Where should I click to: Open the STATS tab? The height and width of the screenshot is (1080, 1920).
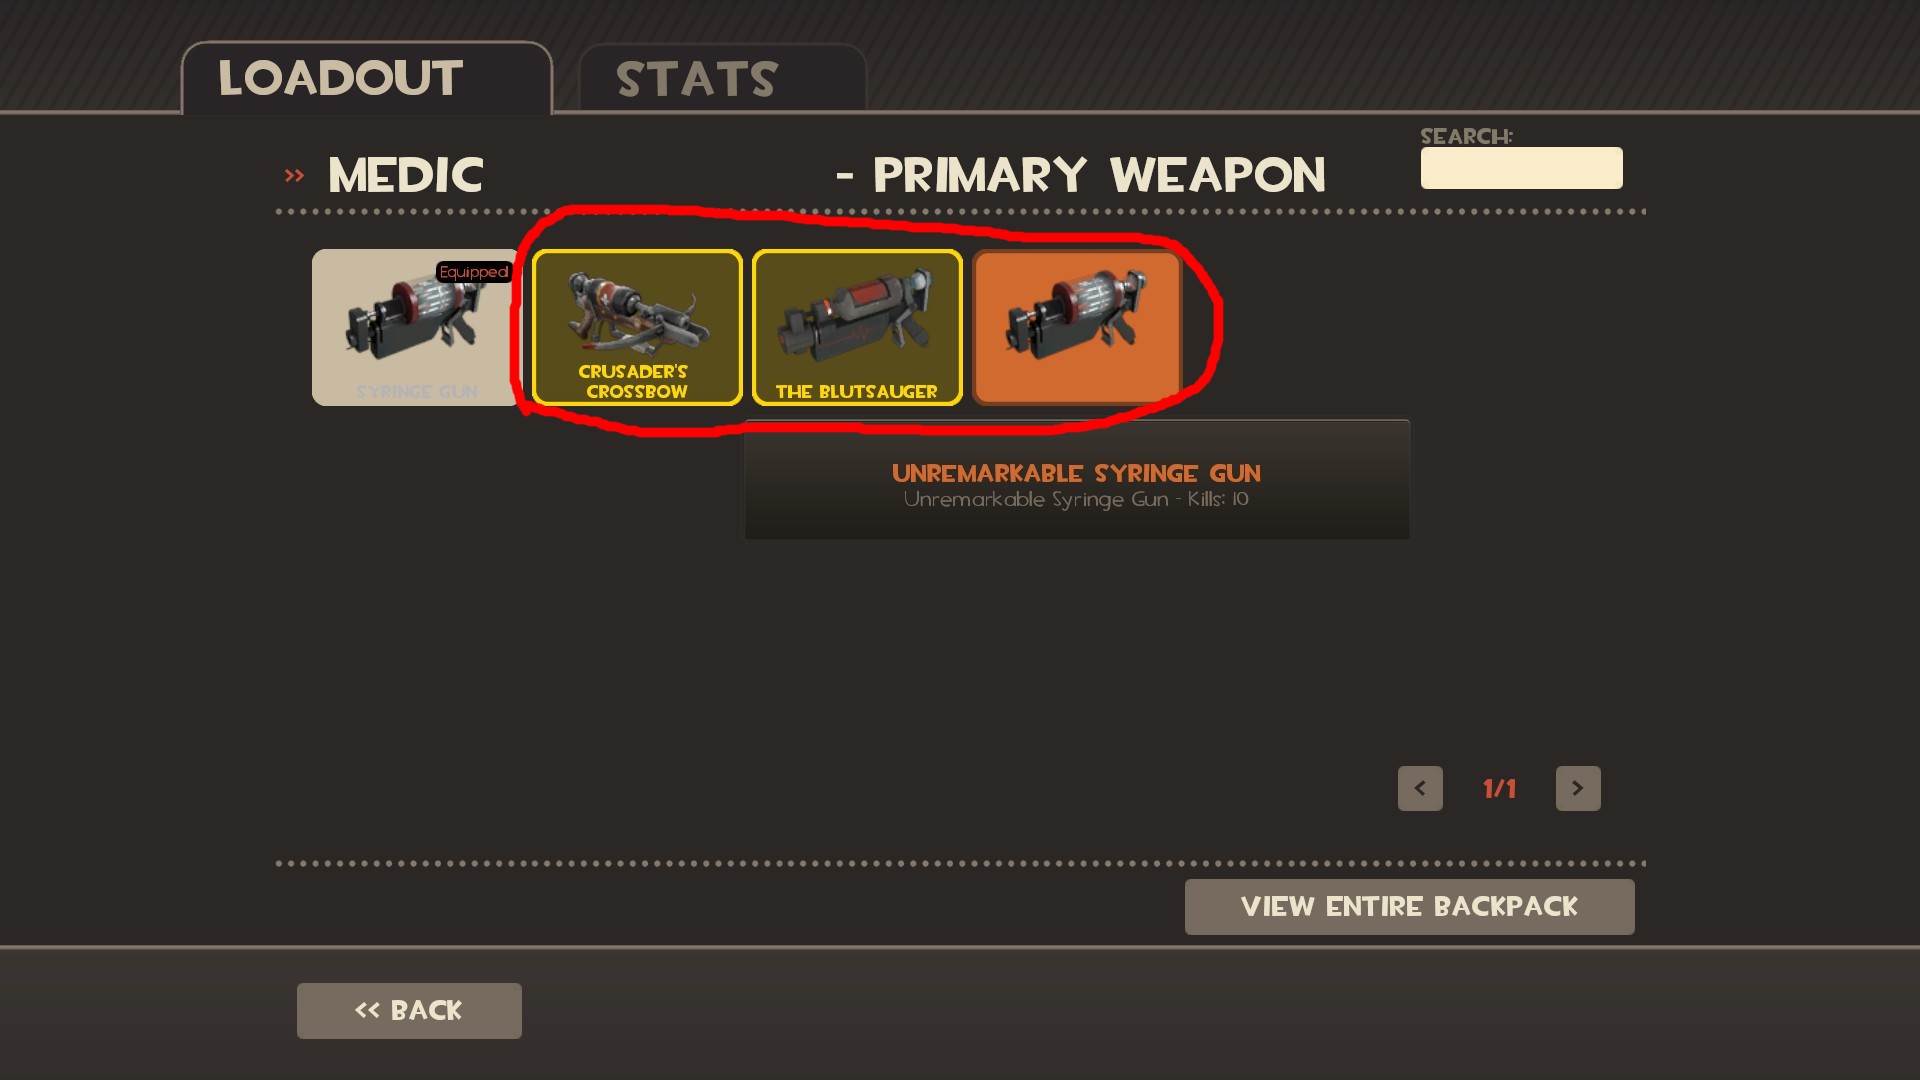click(x=722, y=79)
